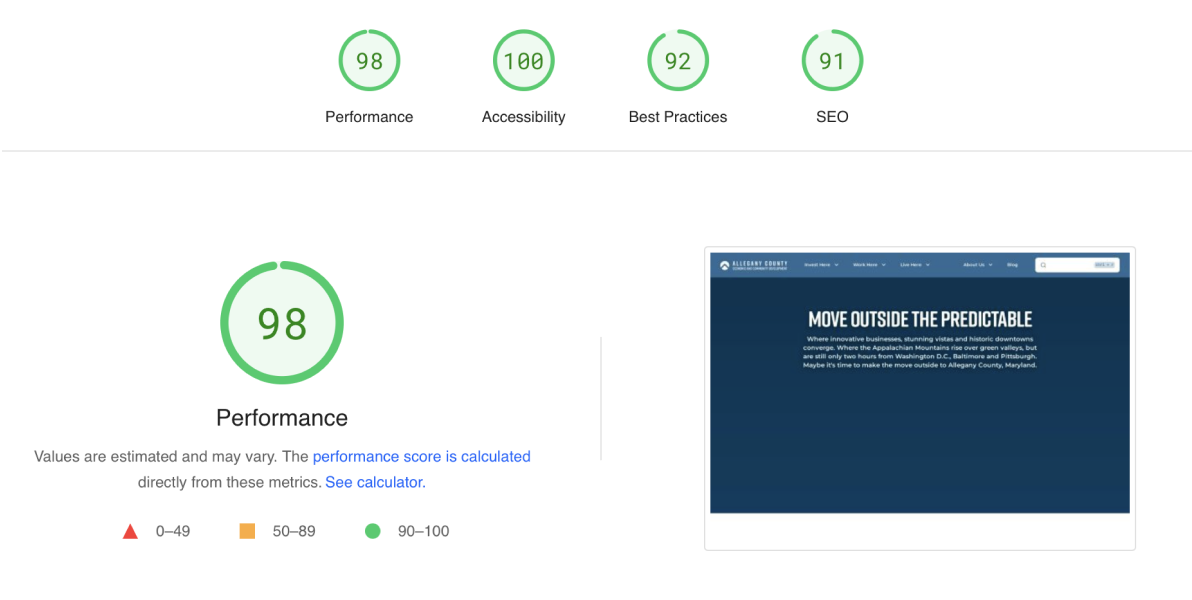Click the "Move Outside the Predictable" headline in the thumbnail
1192x600 pixels.
(920, 319)
